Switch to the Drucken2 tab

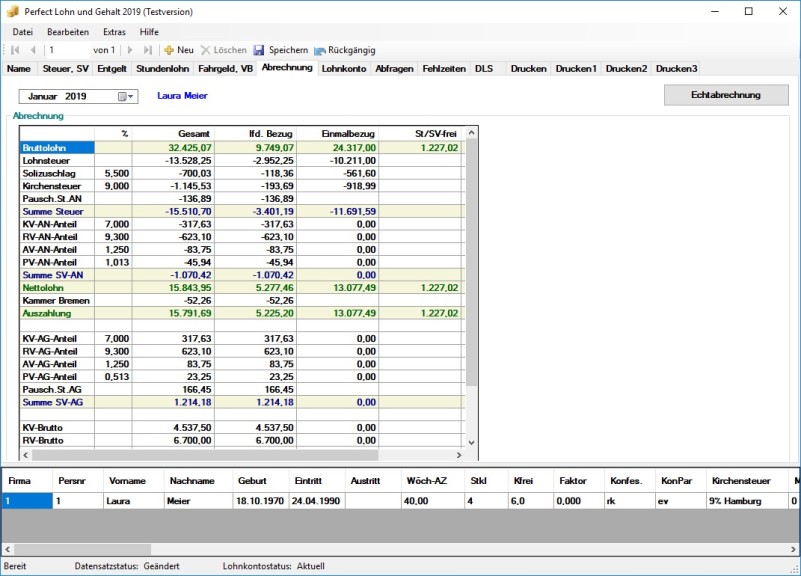[626, 68]
